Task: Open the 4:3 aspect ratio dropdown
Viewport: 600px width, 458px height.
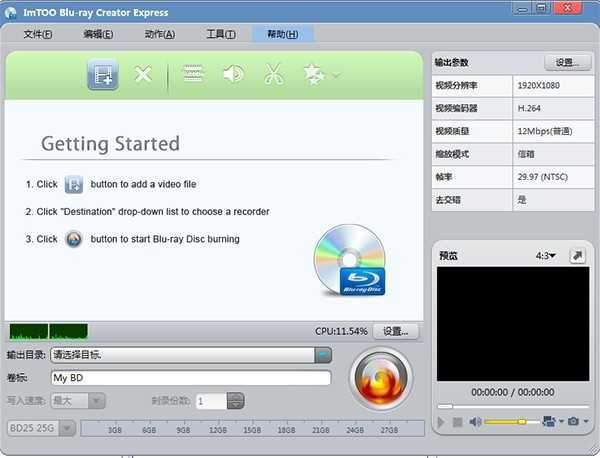Action: click(546, 255)
